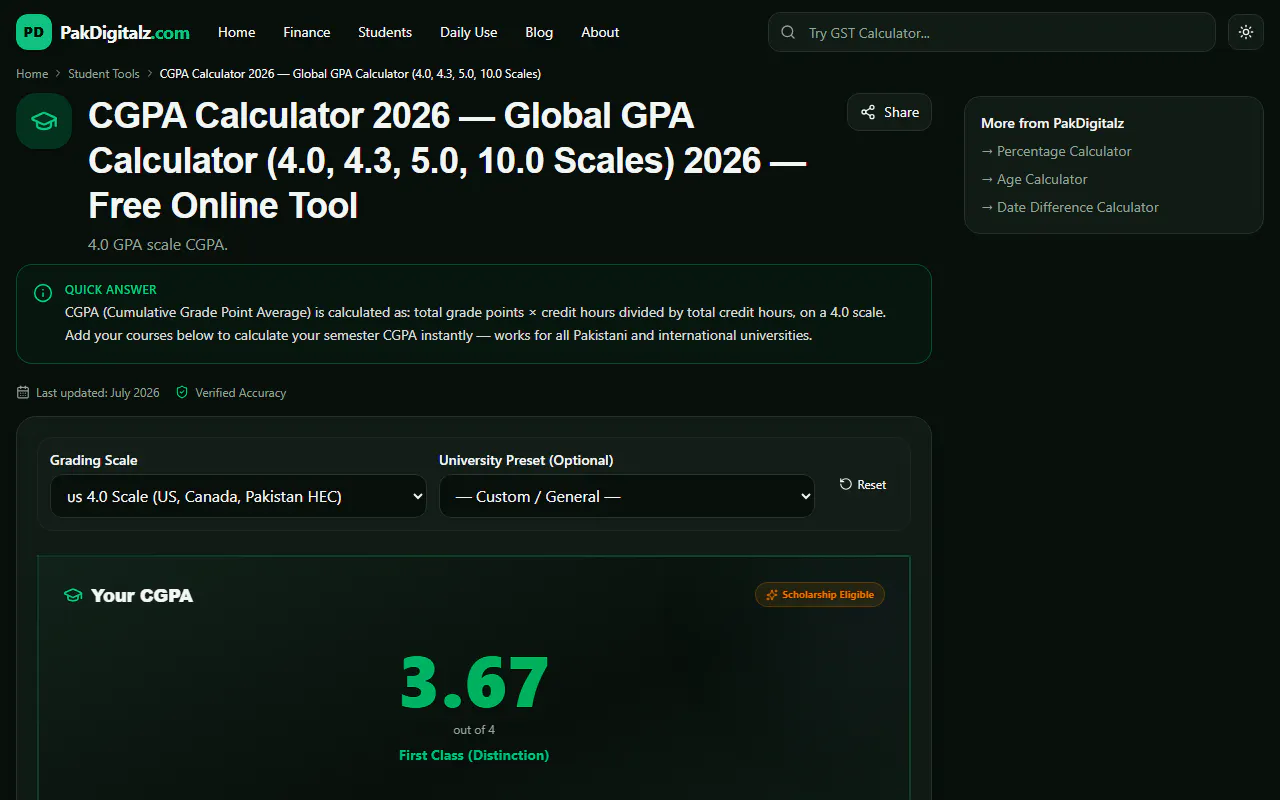Click the Share button
Viewport: 1280px width, 800px height.
click(889, 112)
